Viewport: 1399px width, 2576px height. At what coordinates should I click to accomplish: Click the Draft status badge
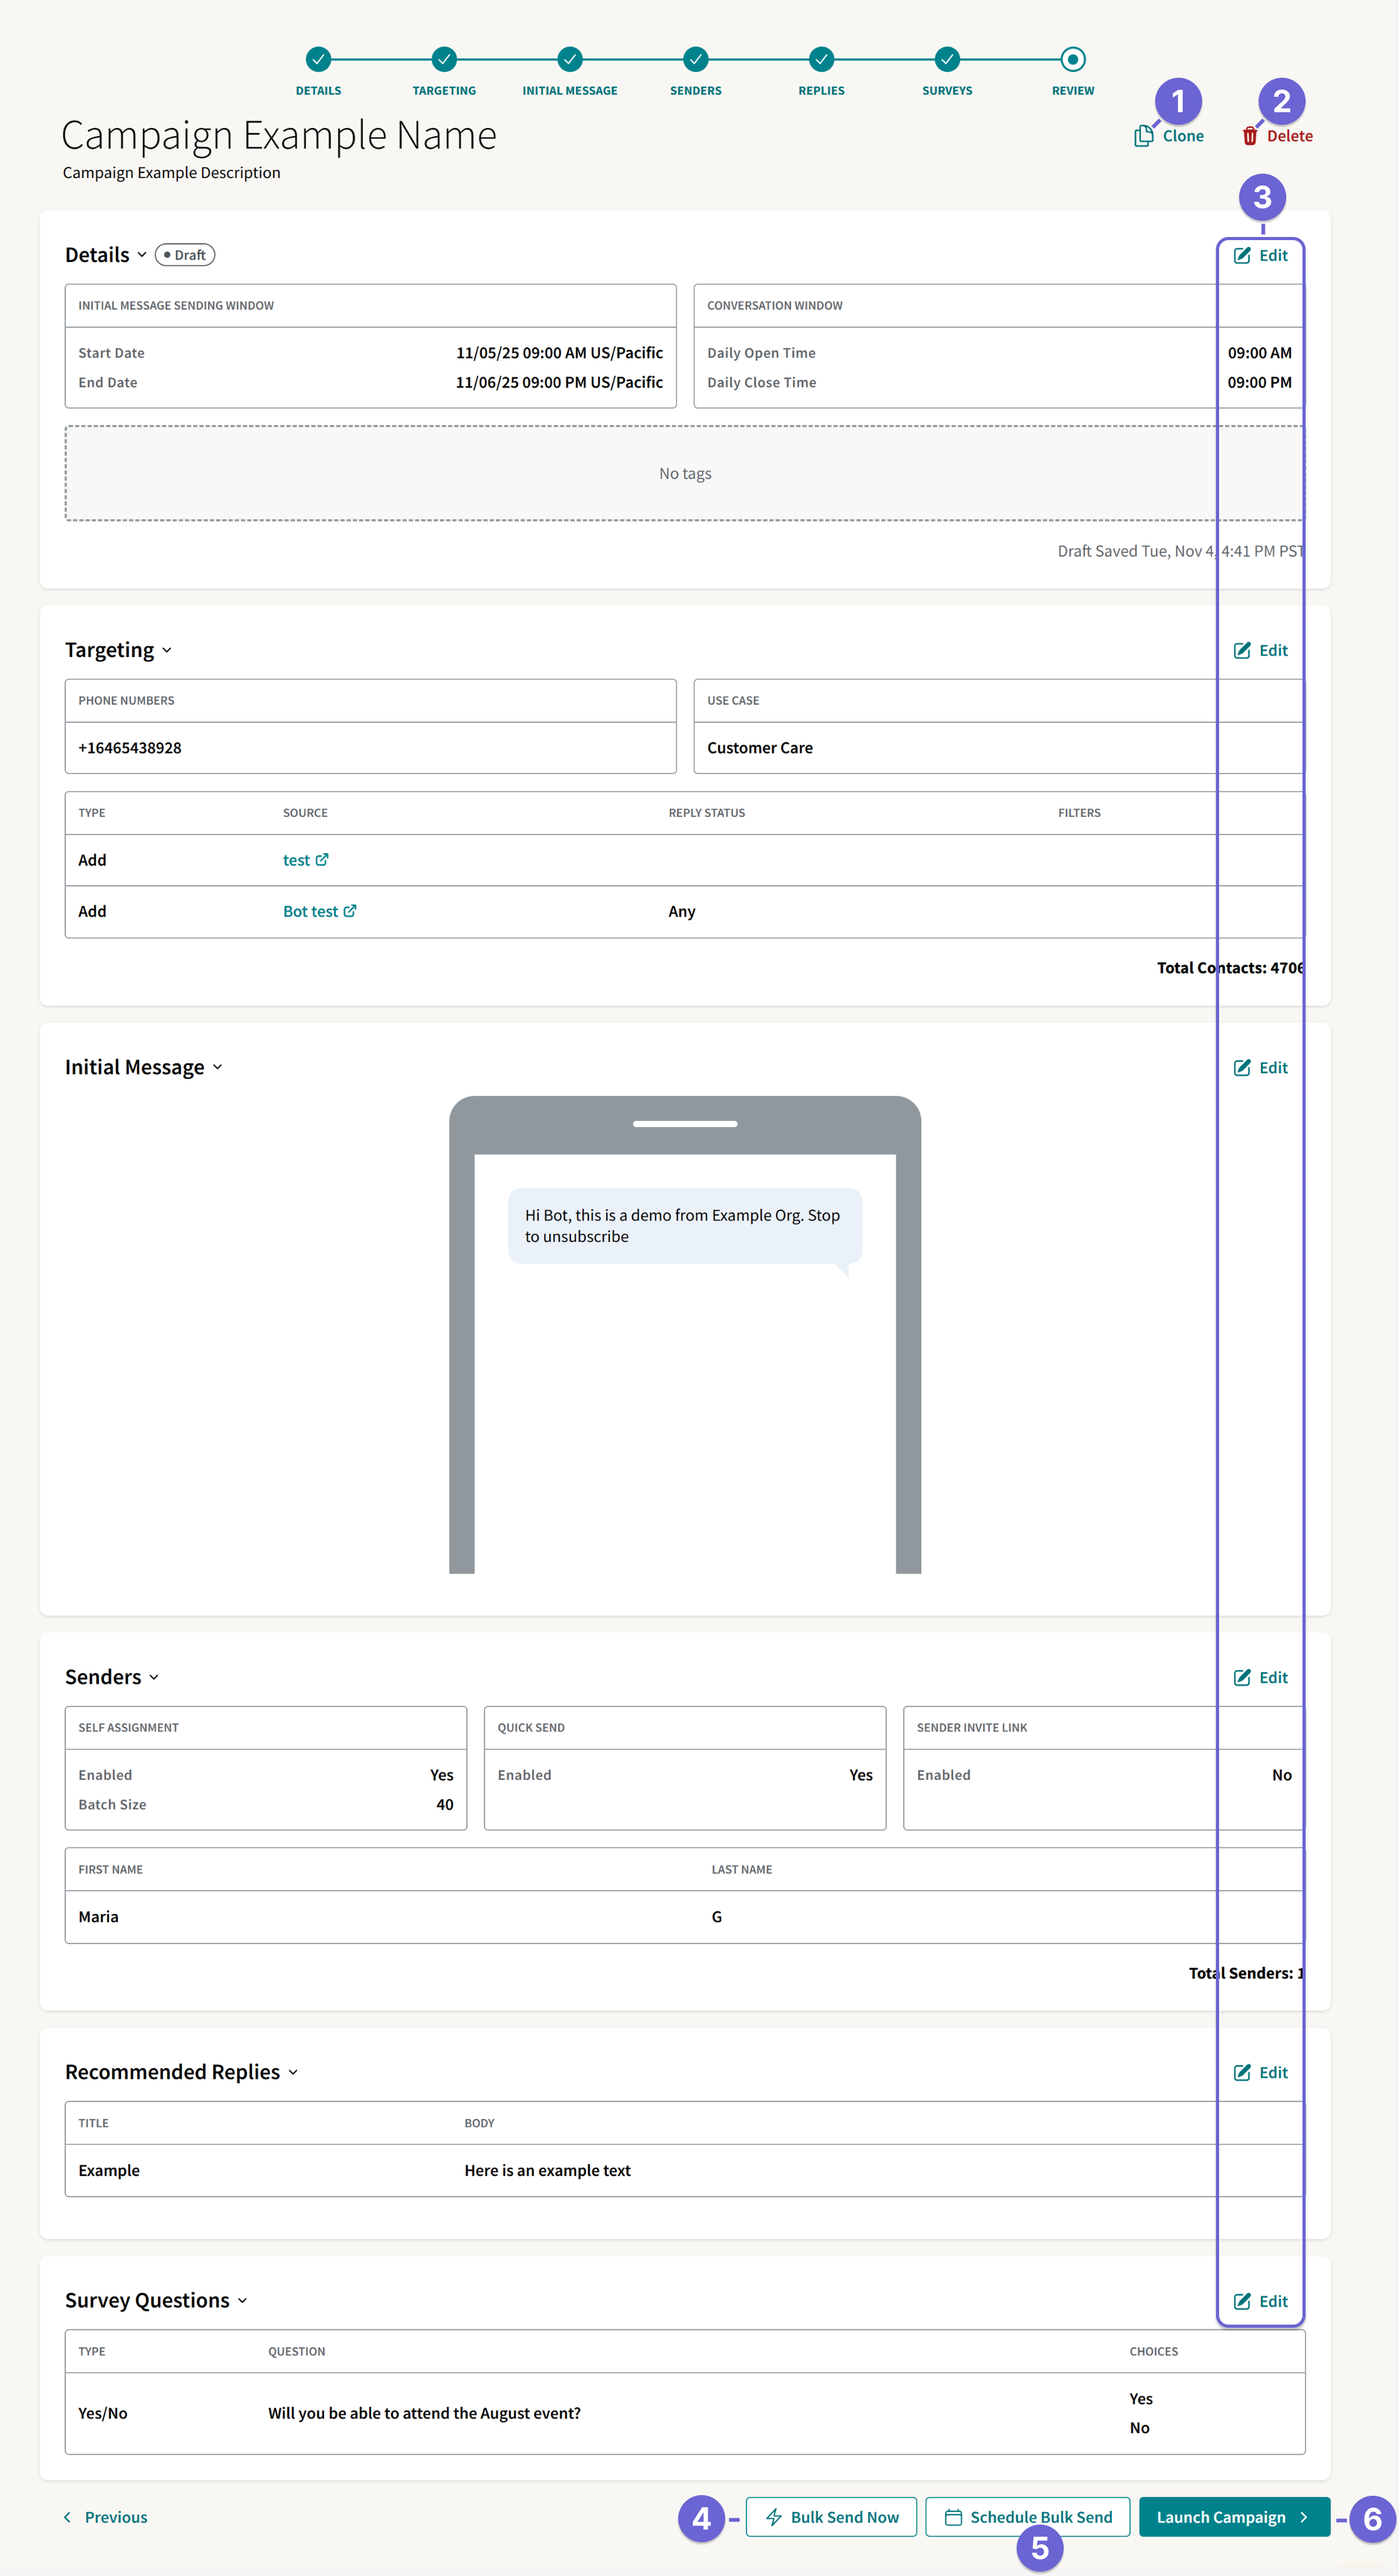[x=185, y=255]
